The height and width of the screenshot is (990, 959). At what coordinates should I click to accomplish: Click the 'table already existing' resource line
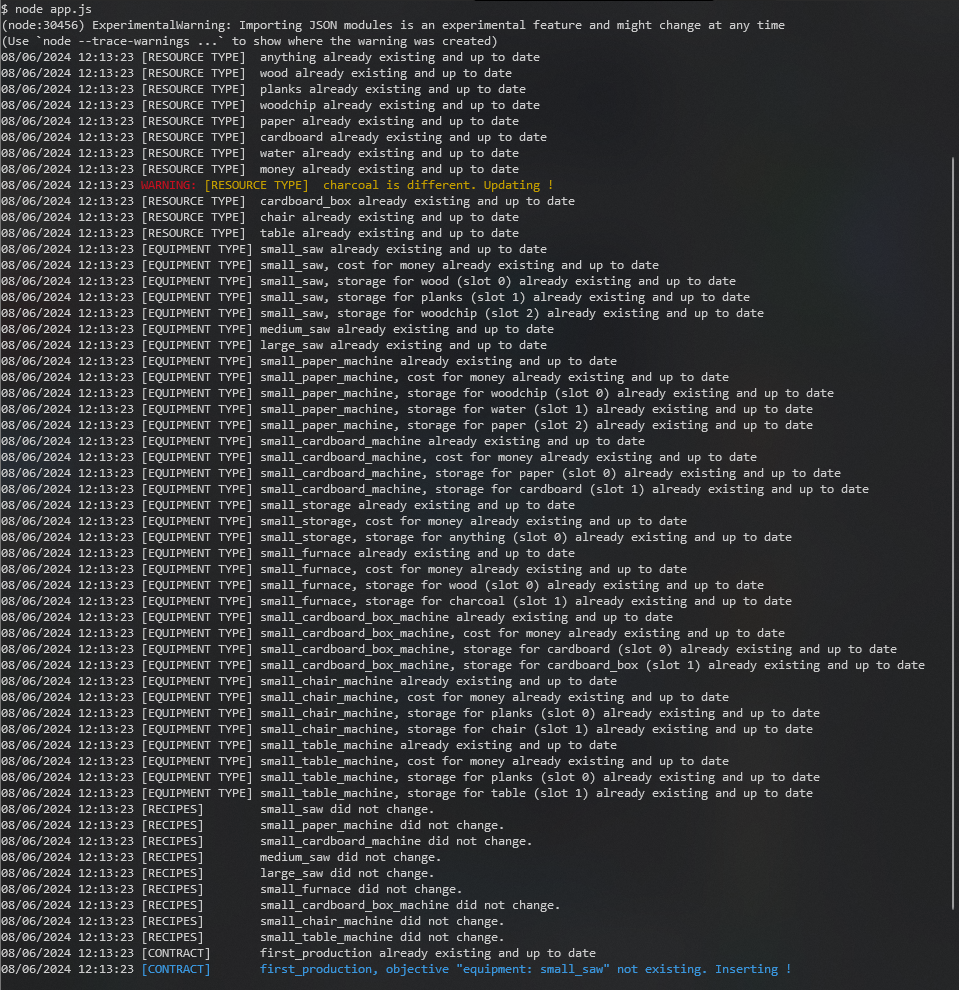point(260,233)
